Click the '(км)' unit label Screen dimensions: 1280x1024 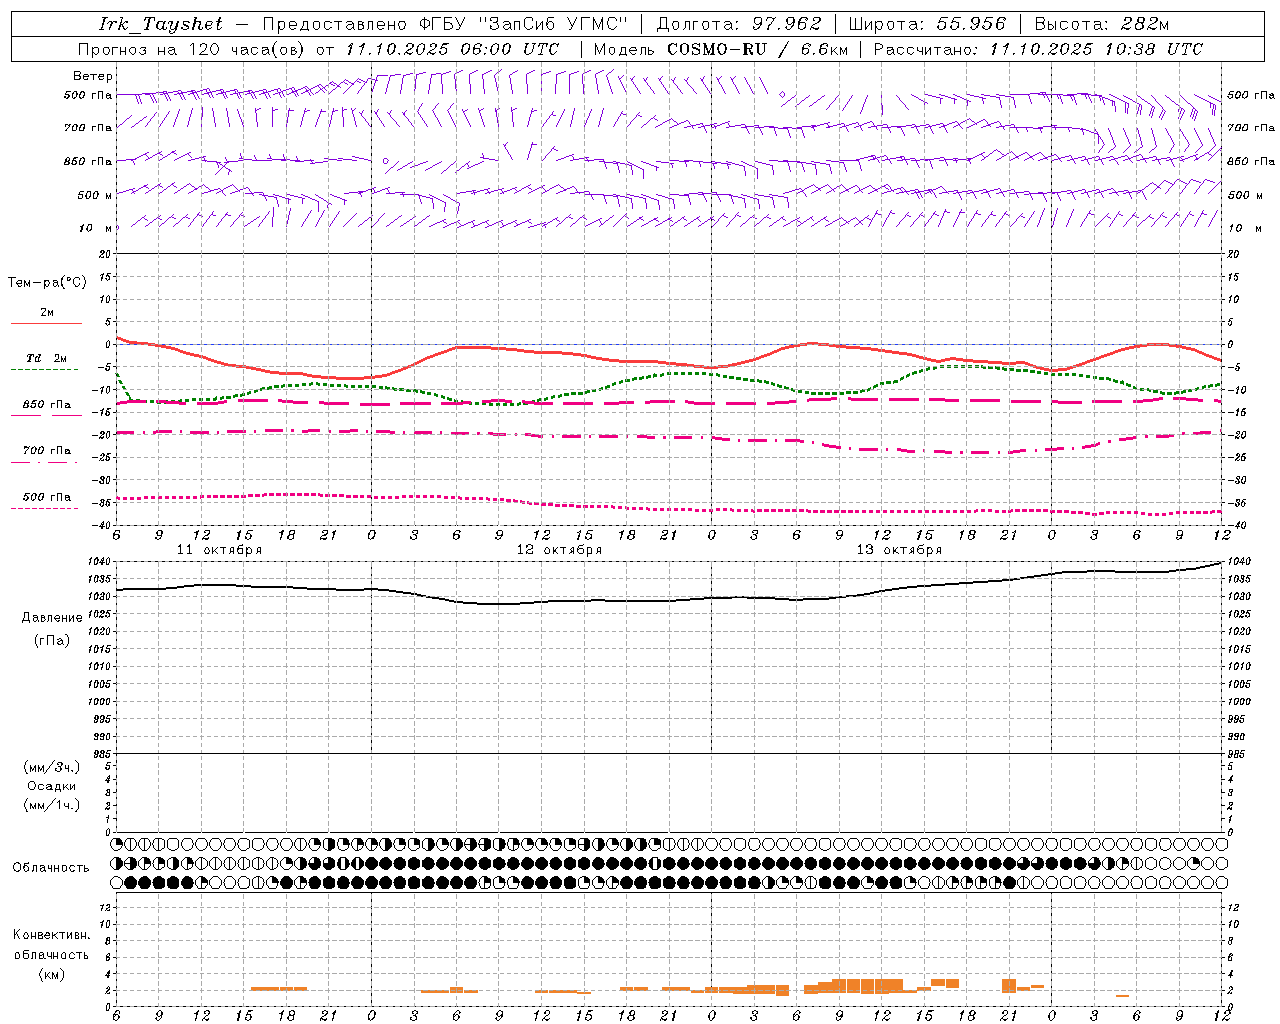click(52, 974)
